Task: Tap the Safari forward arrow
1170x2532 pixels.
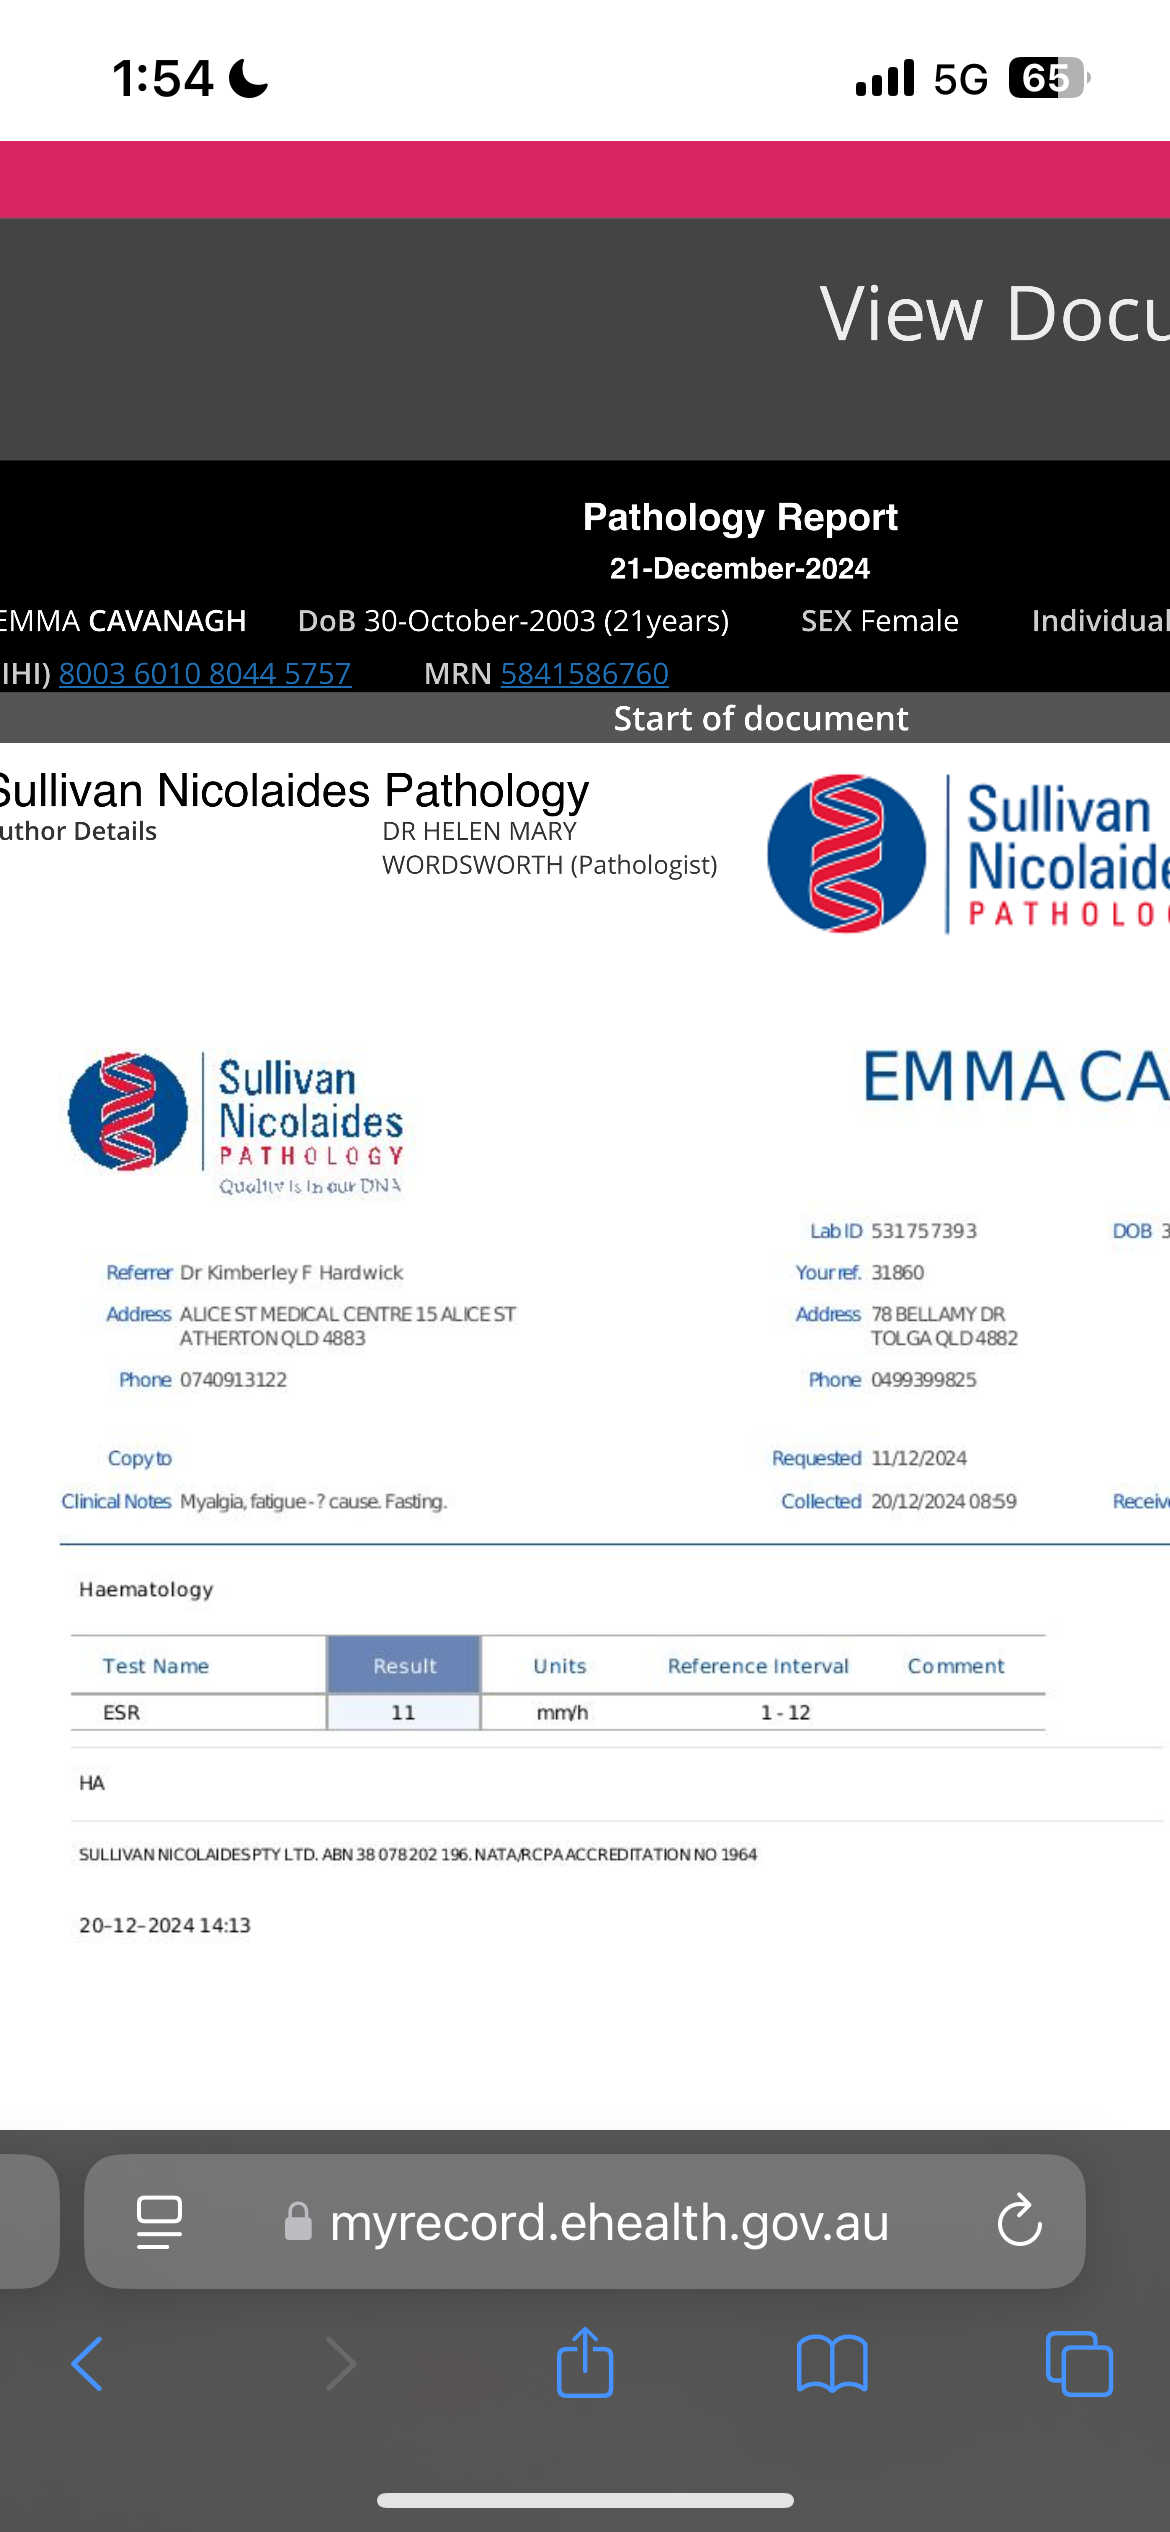Action: click(x=341, y=2364)
